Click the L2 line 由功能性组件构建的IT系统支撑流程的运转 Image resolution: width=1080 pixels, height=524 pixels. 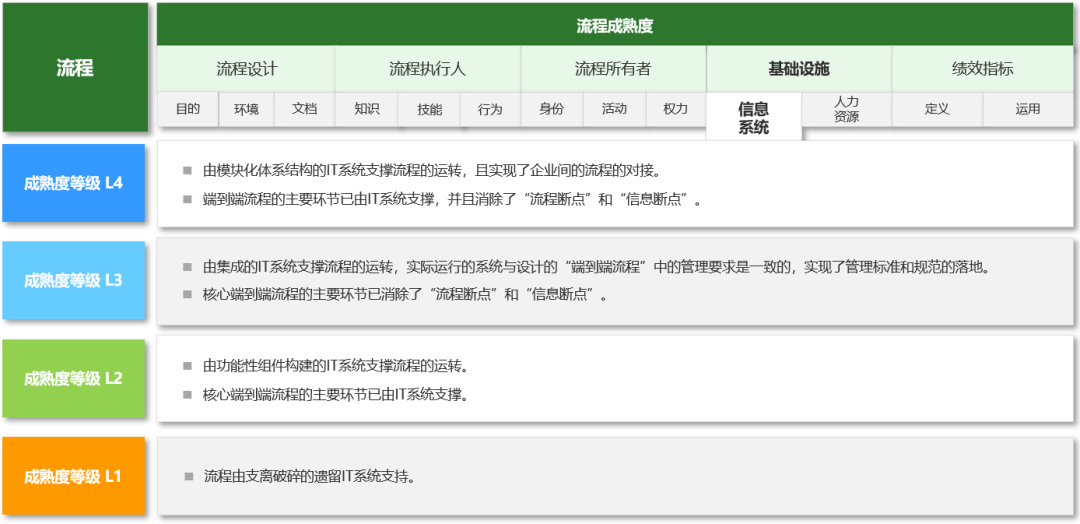[335, 365]
